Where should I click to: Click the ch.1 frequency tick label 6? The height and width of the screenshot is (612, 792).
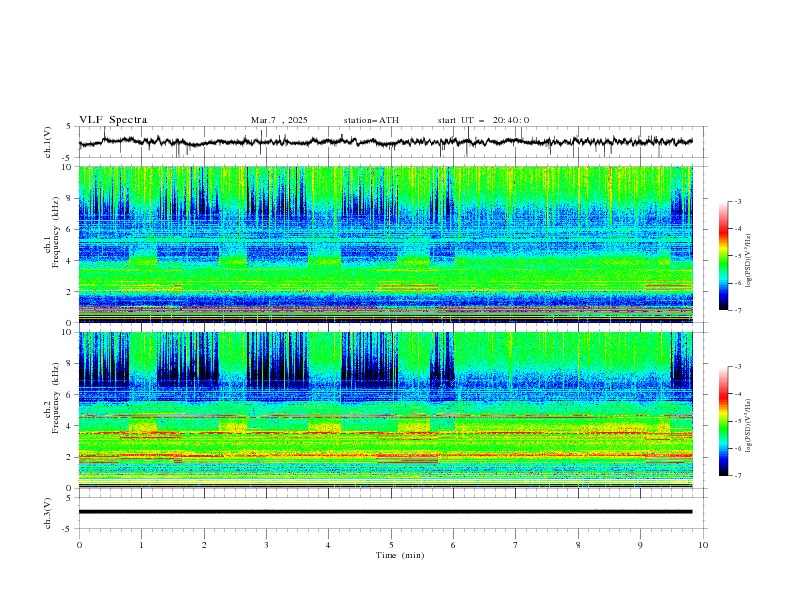[71, 229]
